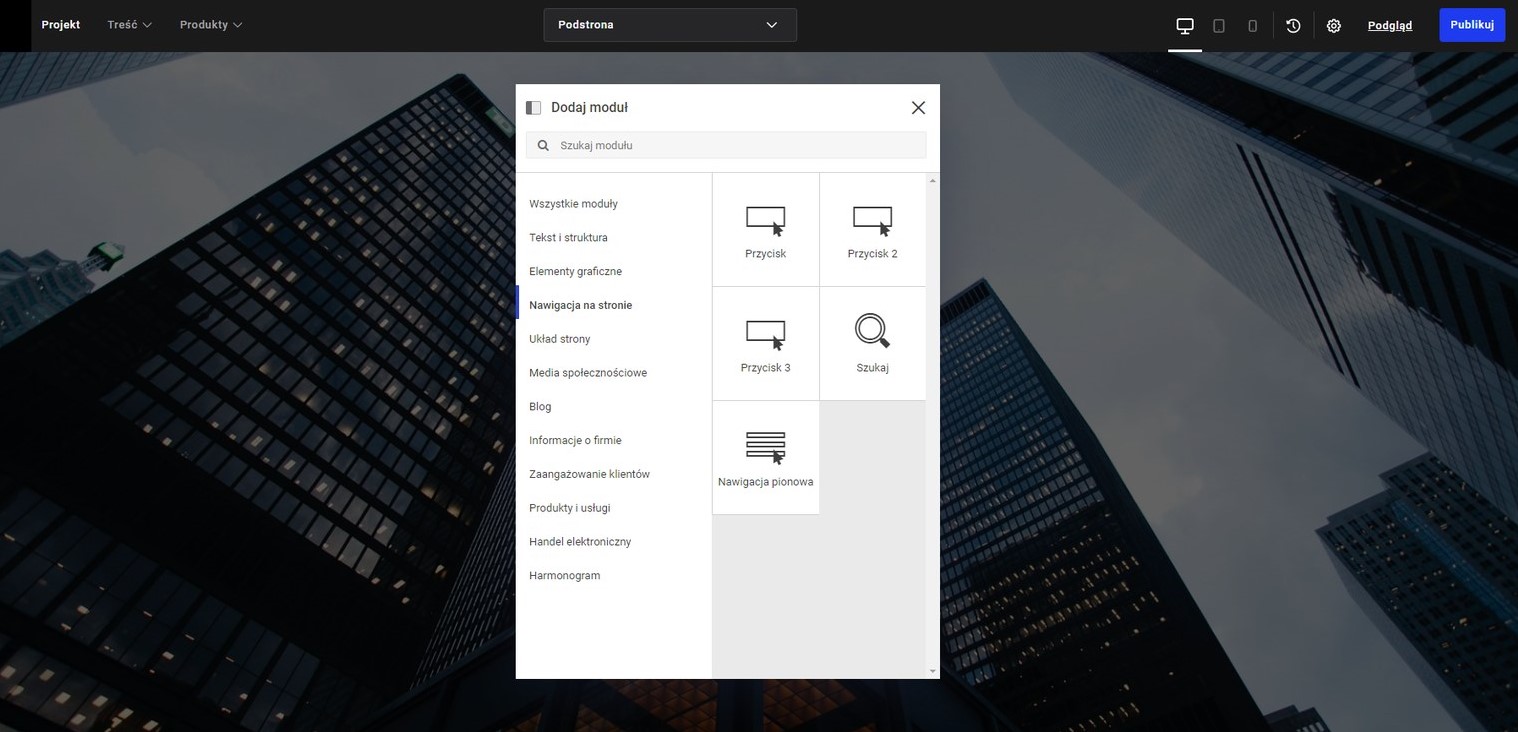Expand the Produkty menu
1518x732 pixels.
click(211, 25)
